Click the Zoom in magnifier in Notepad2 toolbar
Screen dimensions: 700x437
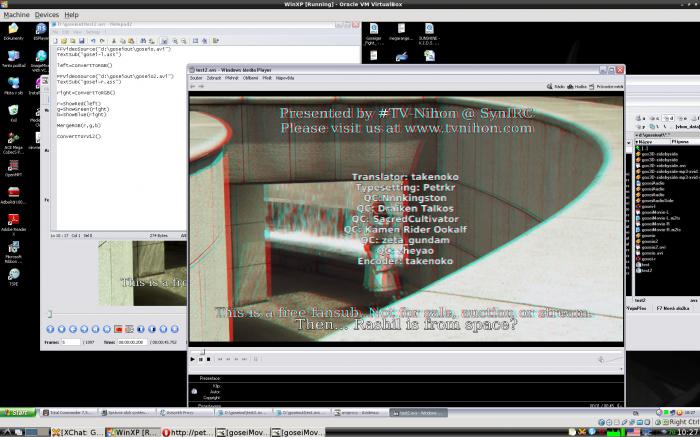click(x=175, y=41)
